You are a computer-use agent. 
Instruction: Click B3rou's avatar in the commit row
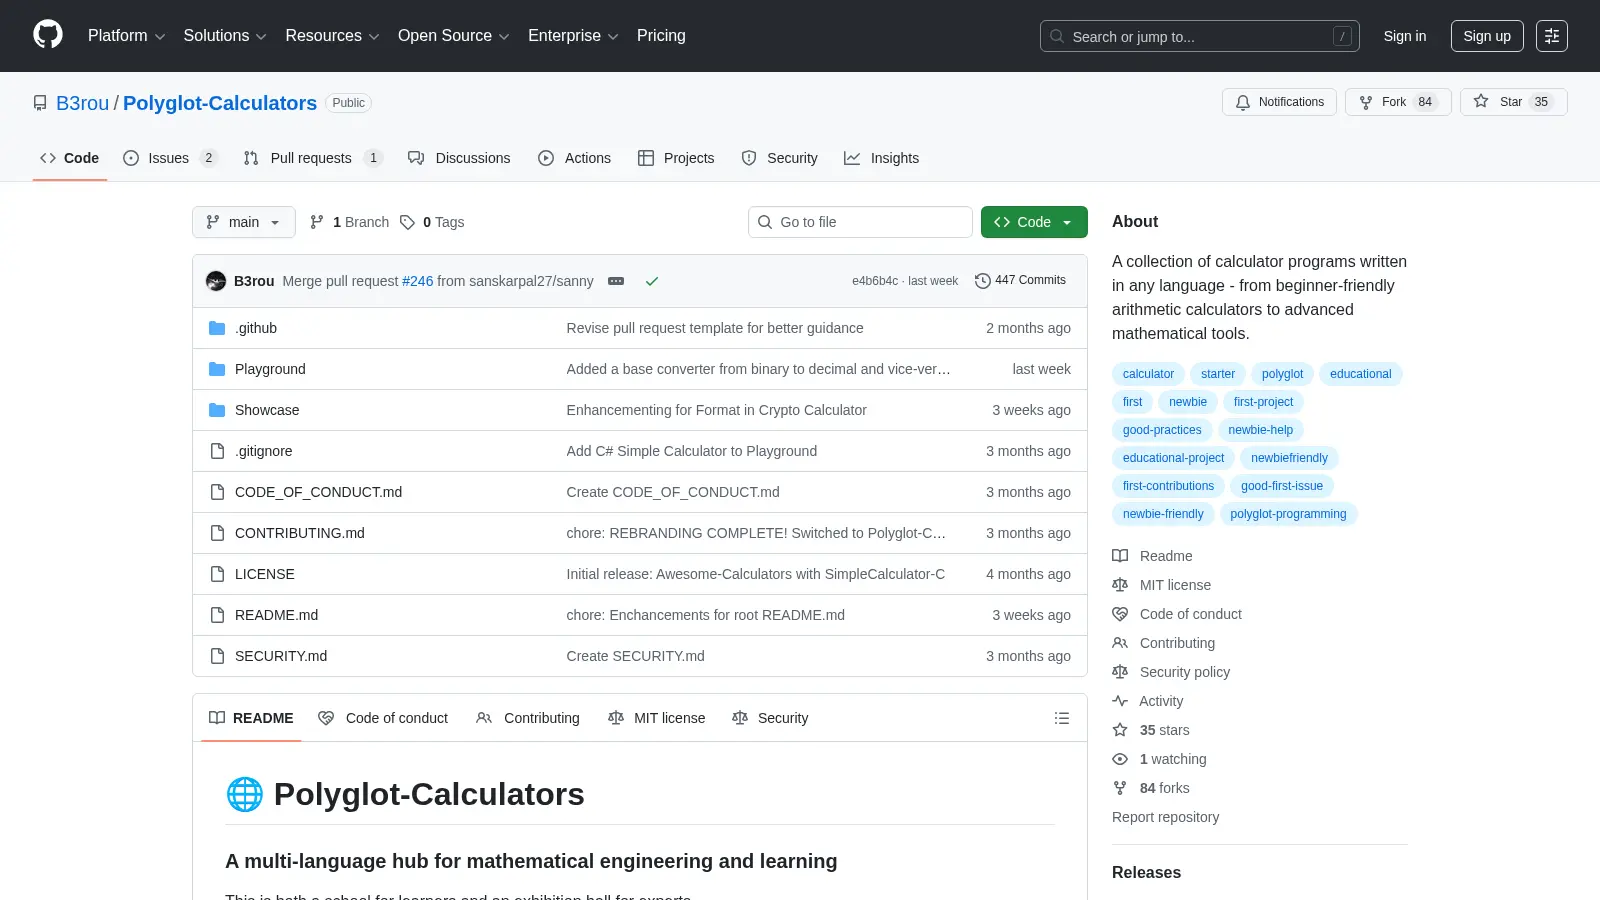216,281
